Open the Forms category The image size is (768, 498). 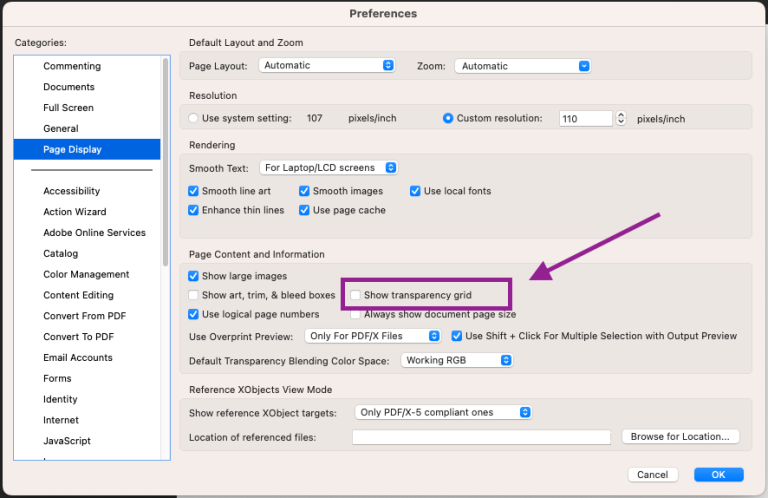coord(57,379)
